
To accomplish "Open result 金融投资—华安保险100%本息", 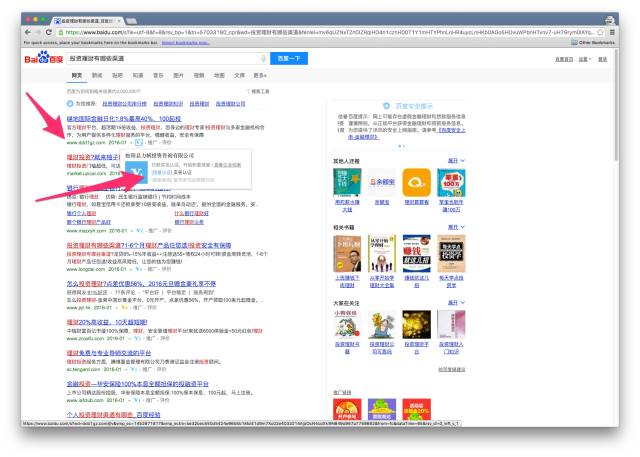I will pyautogui.click(x=138, y=384).
